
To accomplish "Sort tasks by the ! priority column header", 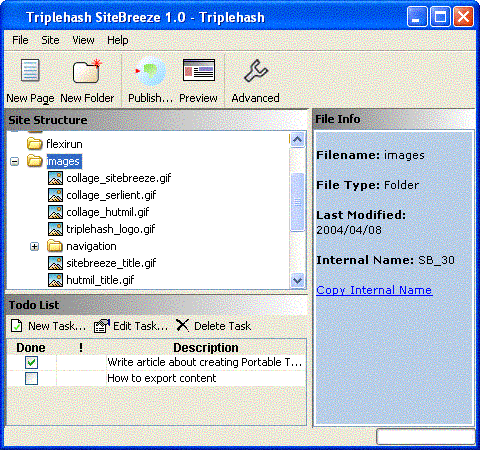I will coord(81,348).
